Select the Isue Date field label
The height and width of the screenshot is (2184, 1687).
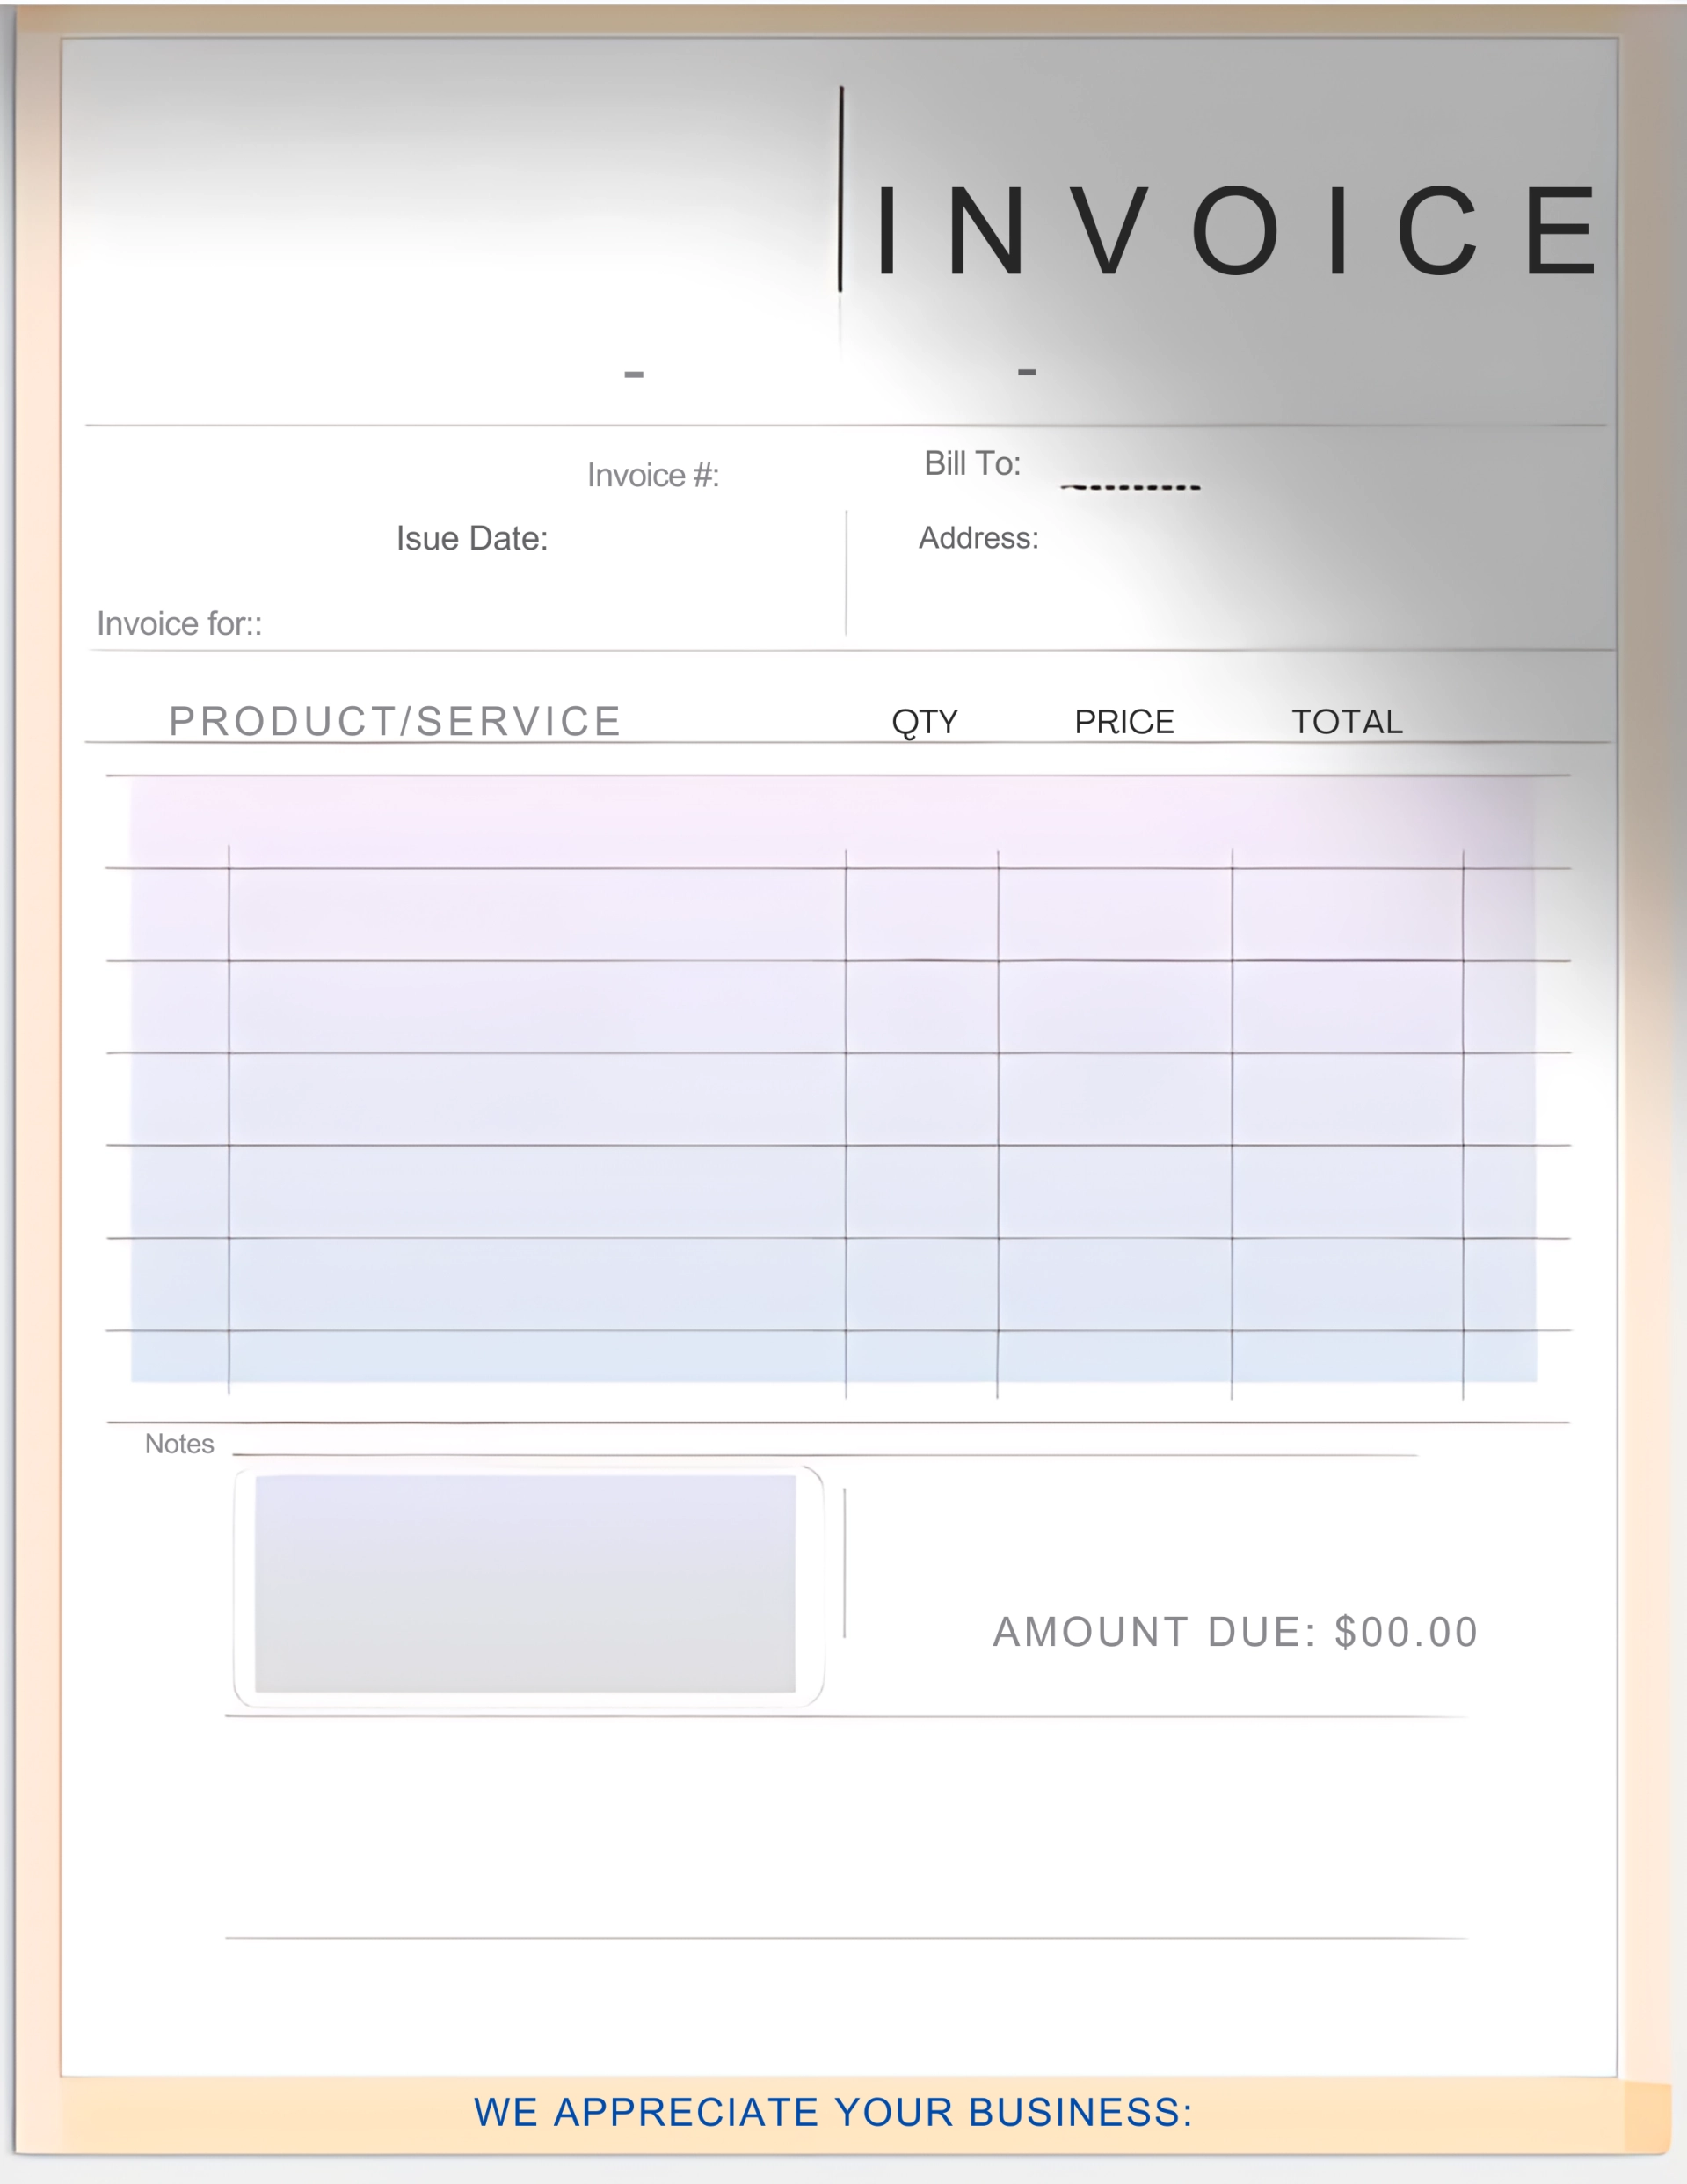click(x=471, y=538)
